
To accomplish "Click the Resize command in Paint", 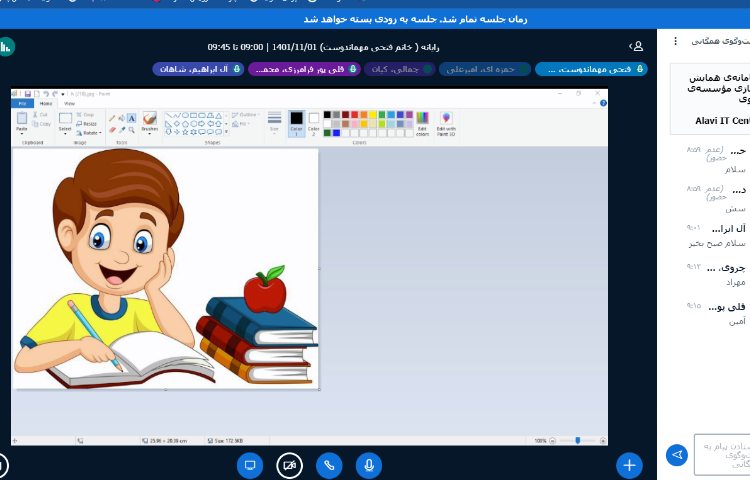I will [87, 124].
